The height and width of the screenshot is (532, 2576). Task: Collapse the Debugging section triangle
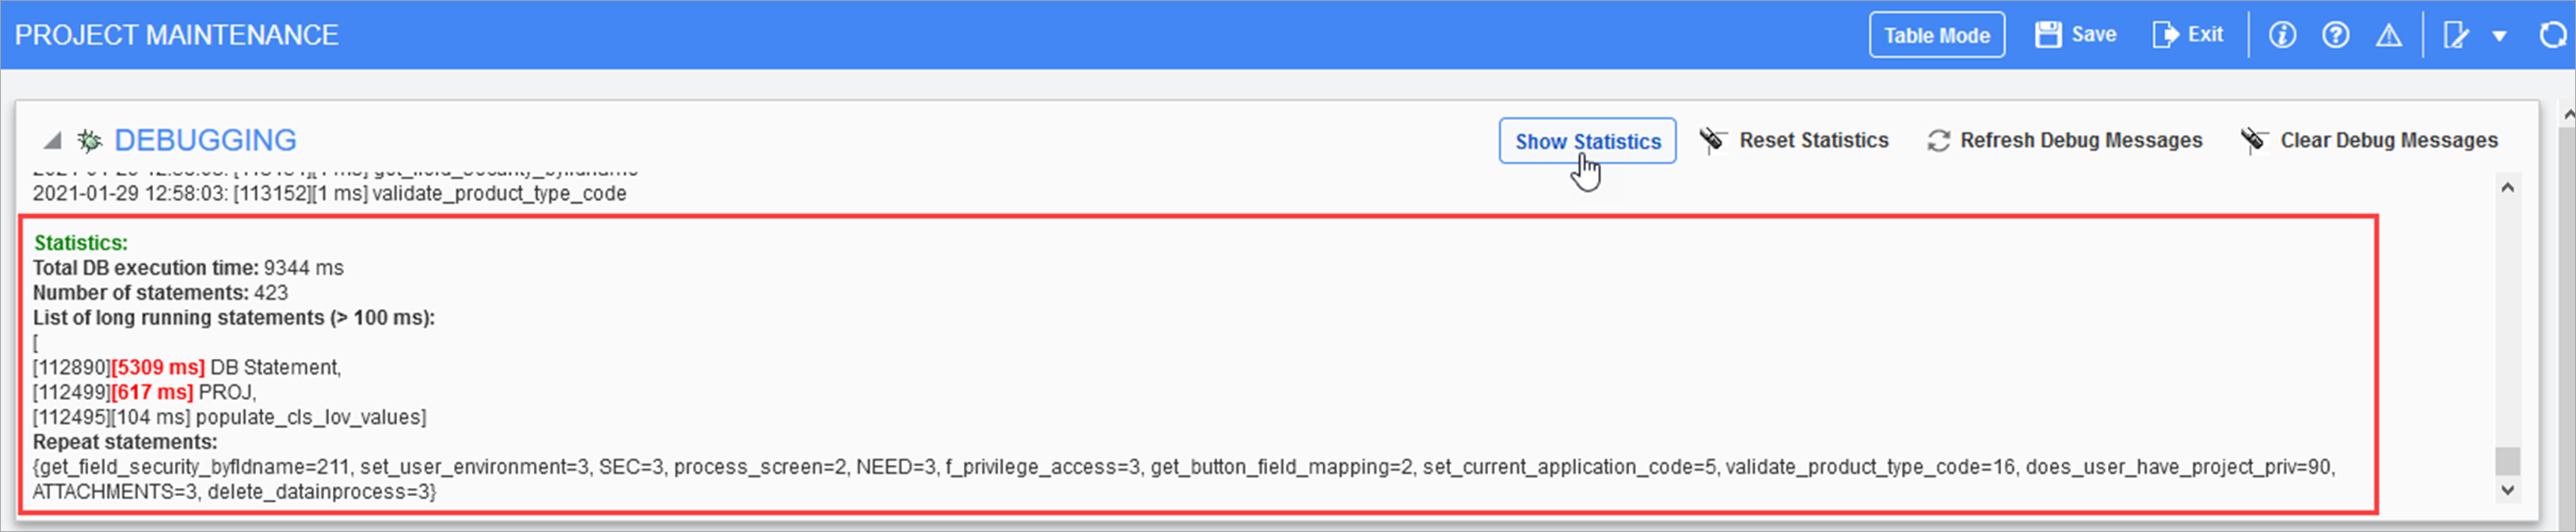coord(52,141)
